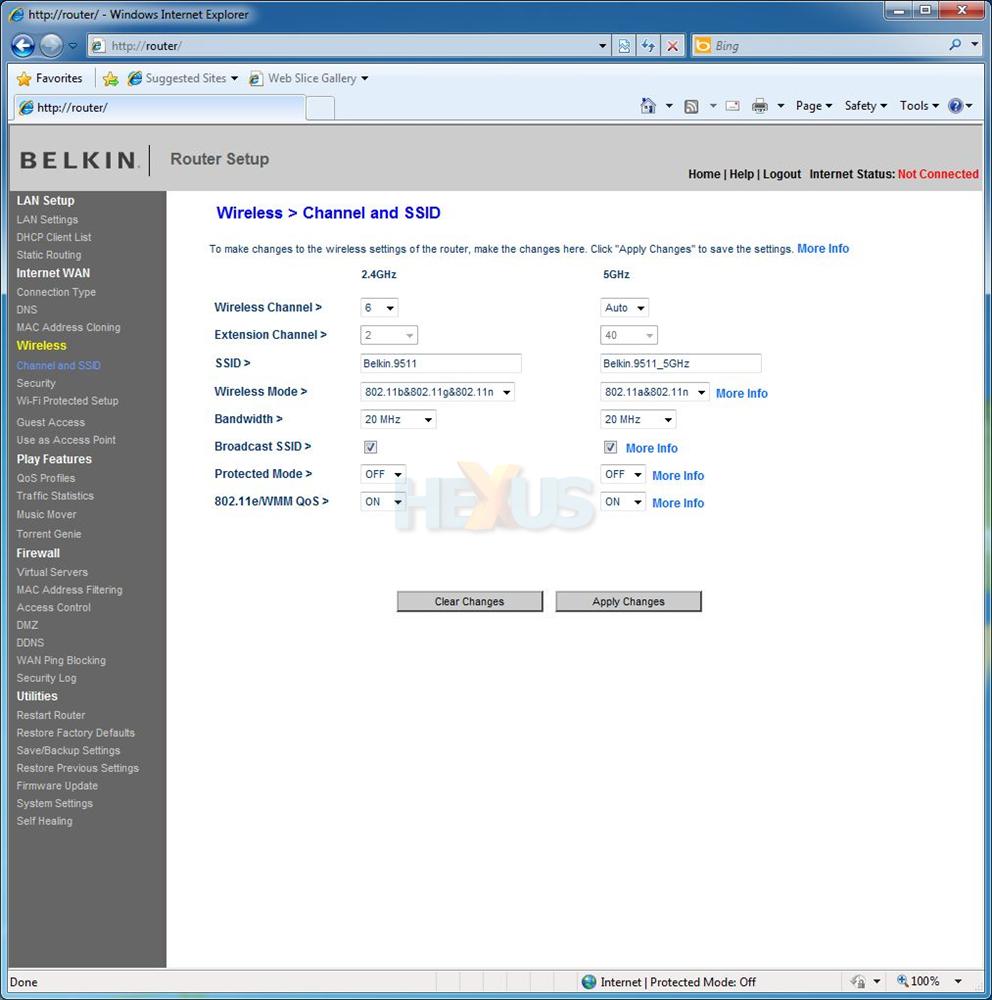The height and width of the screenshot is (1000, 992).
Task: Click the Compatibility View icon in address bar
Action: point(624,45)
